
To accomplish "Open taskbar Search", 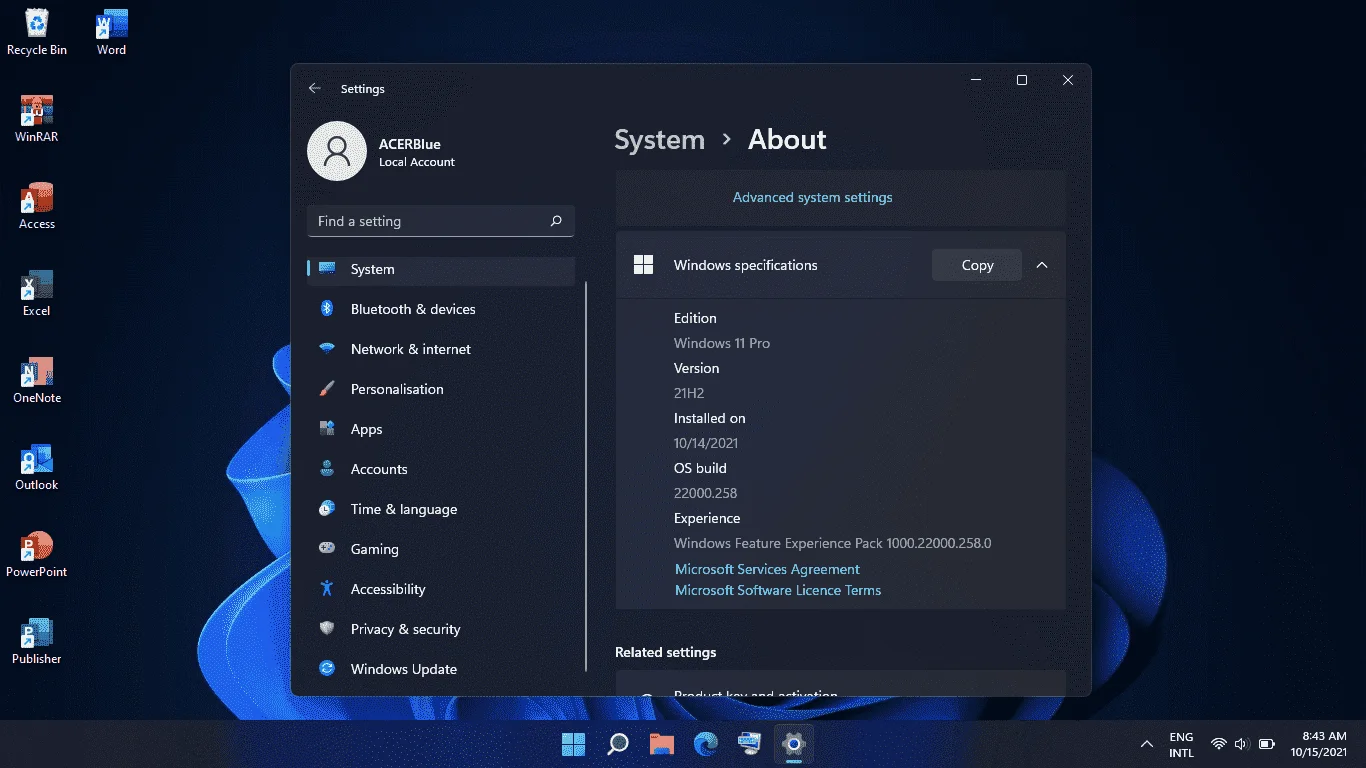I will pyautogui.click(x=618, y=743).
